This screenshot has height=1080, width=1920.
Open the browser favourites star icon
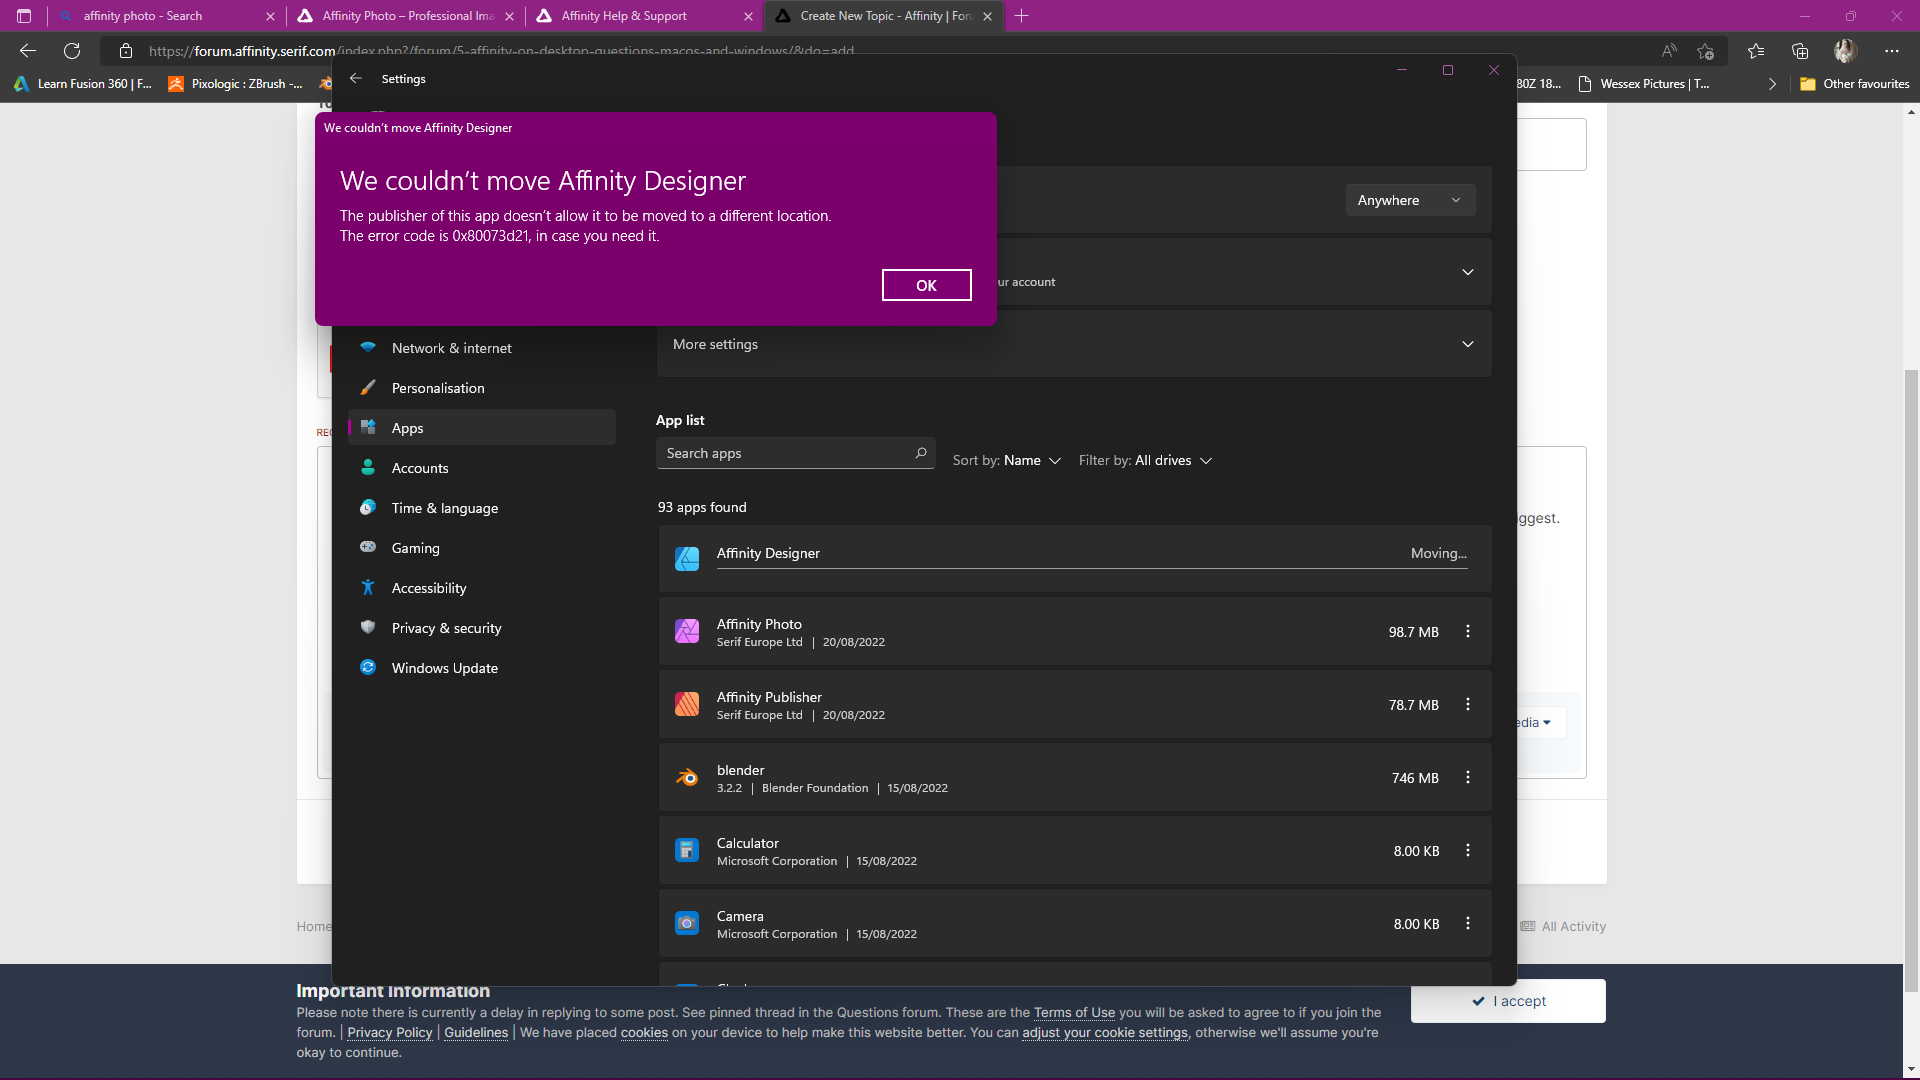[1755, 51]
